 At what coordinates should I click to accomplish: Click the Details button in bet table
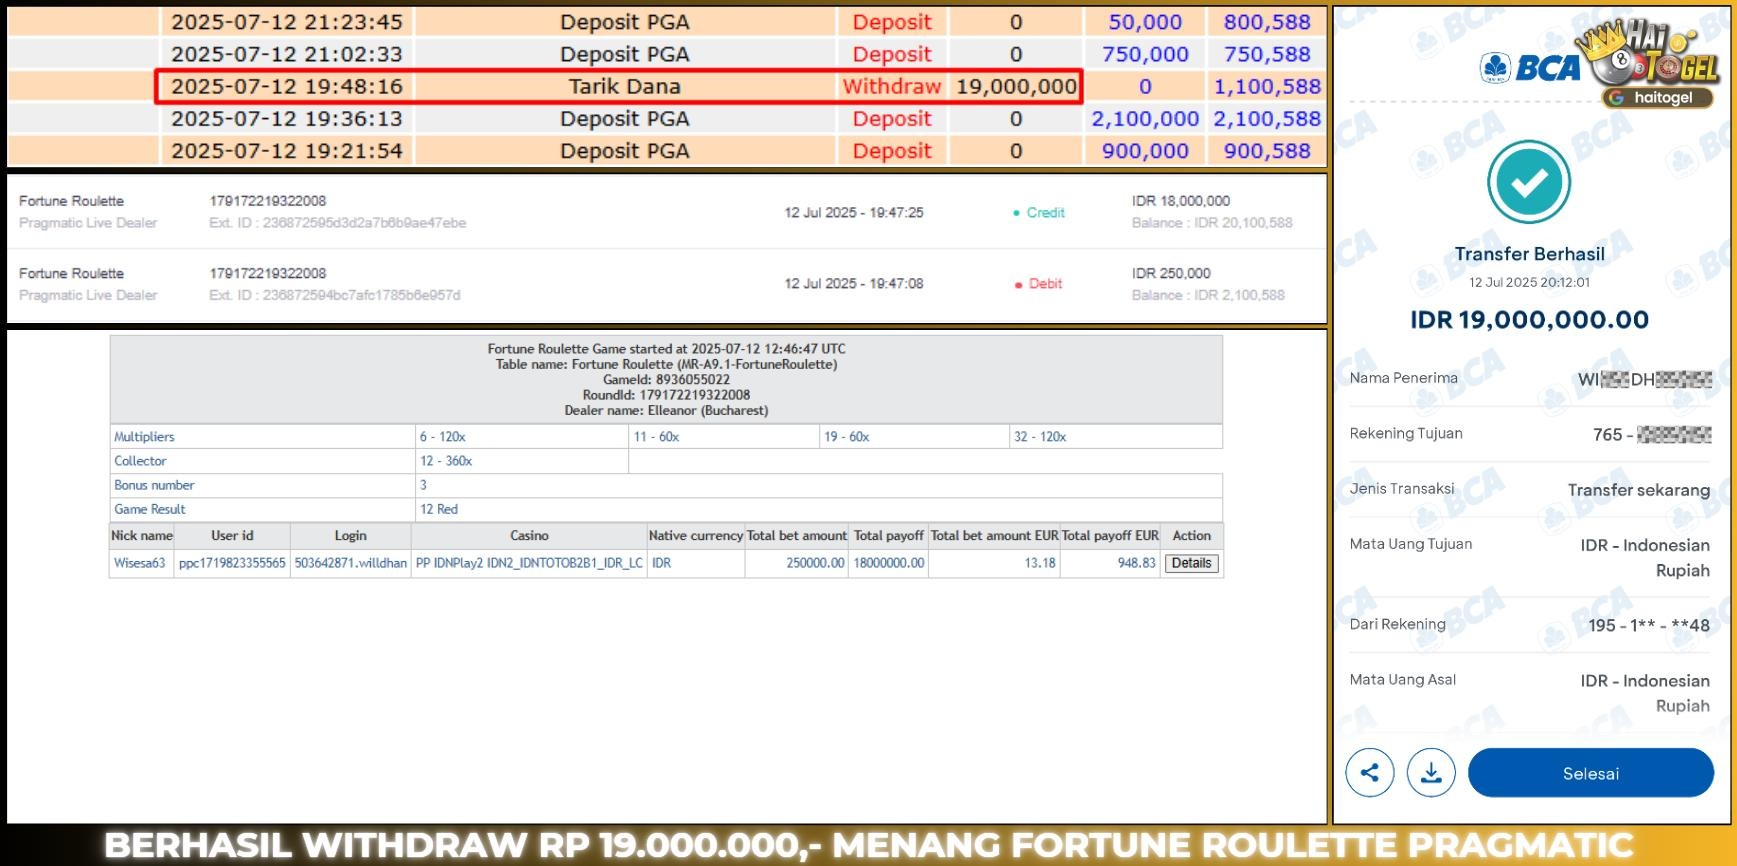[1191, 563]
